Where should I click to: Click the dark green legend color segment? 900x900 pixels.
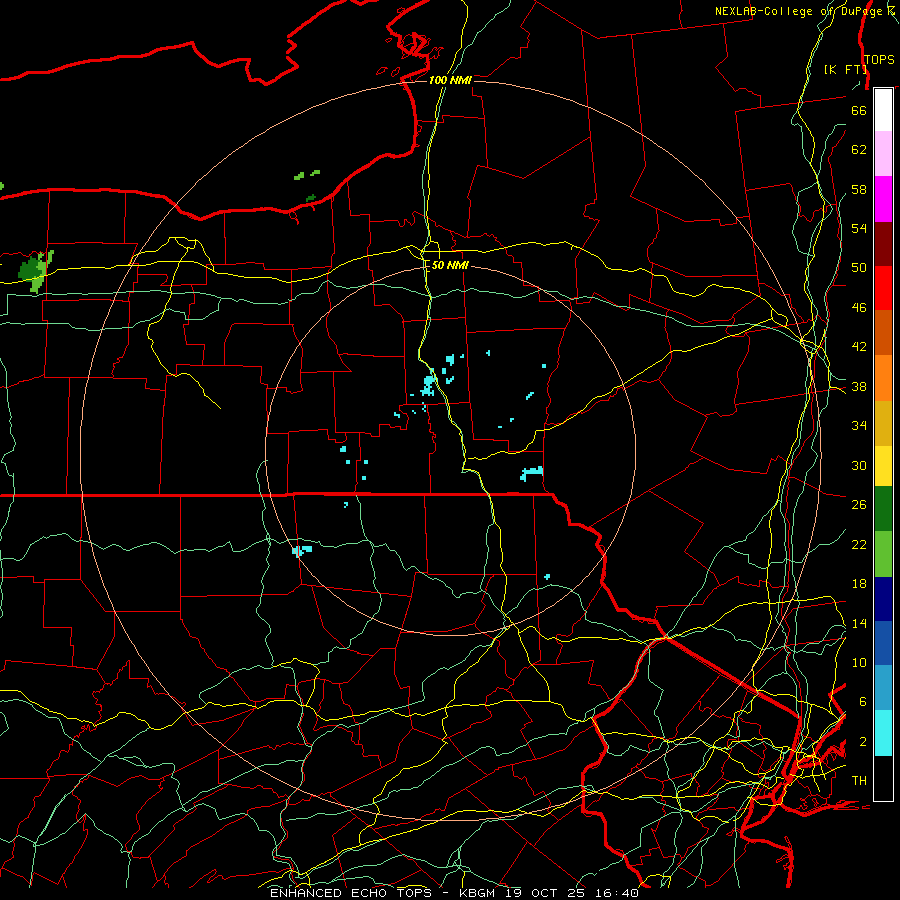(883, 509)
